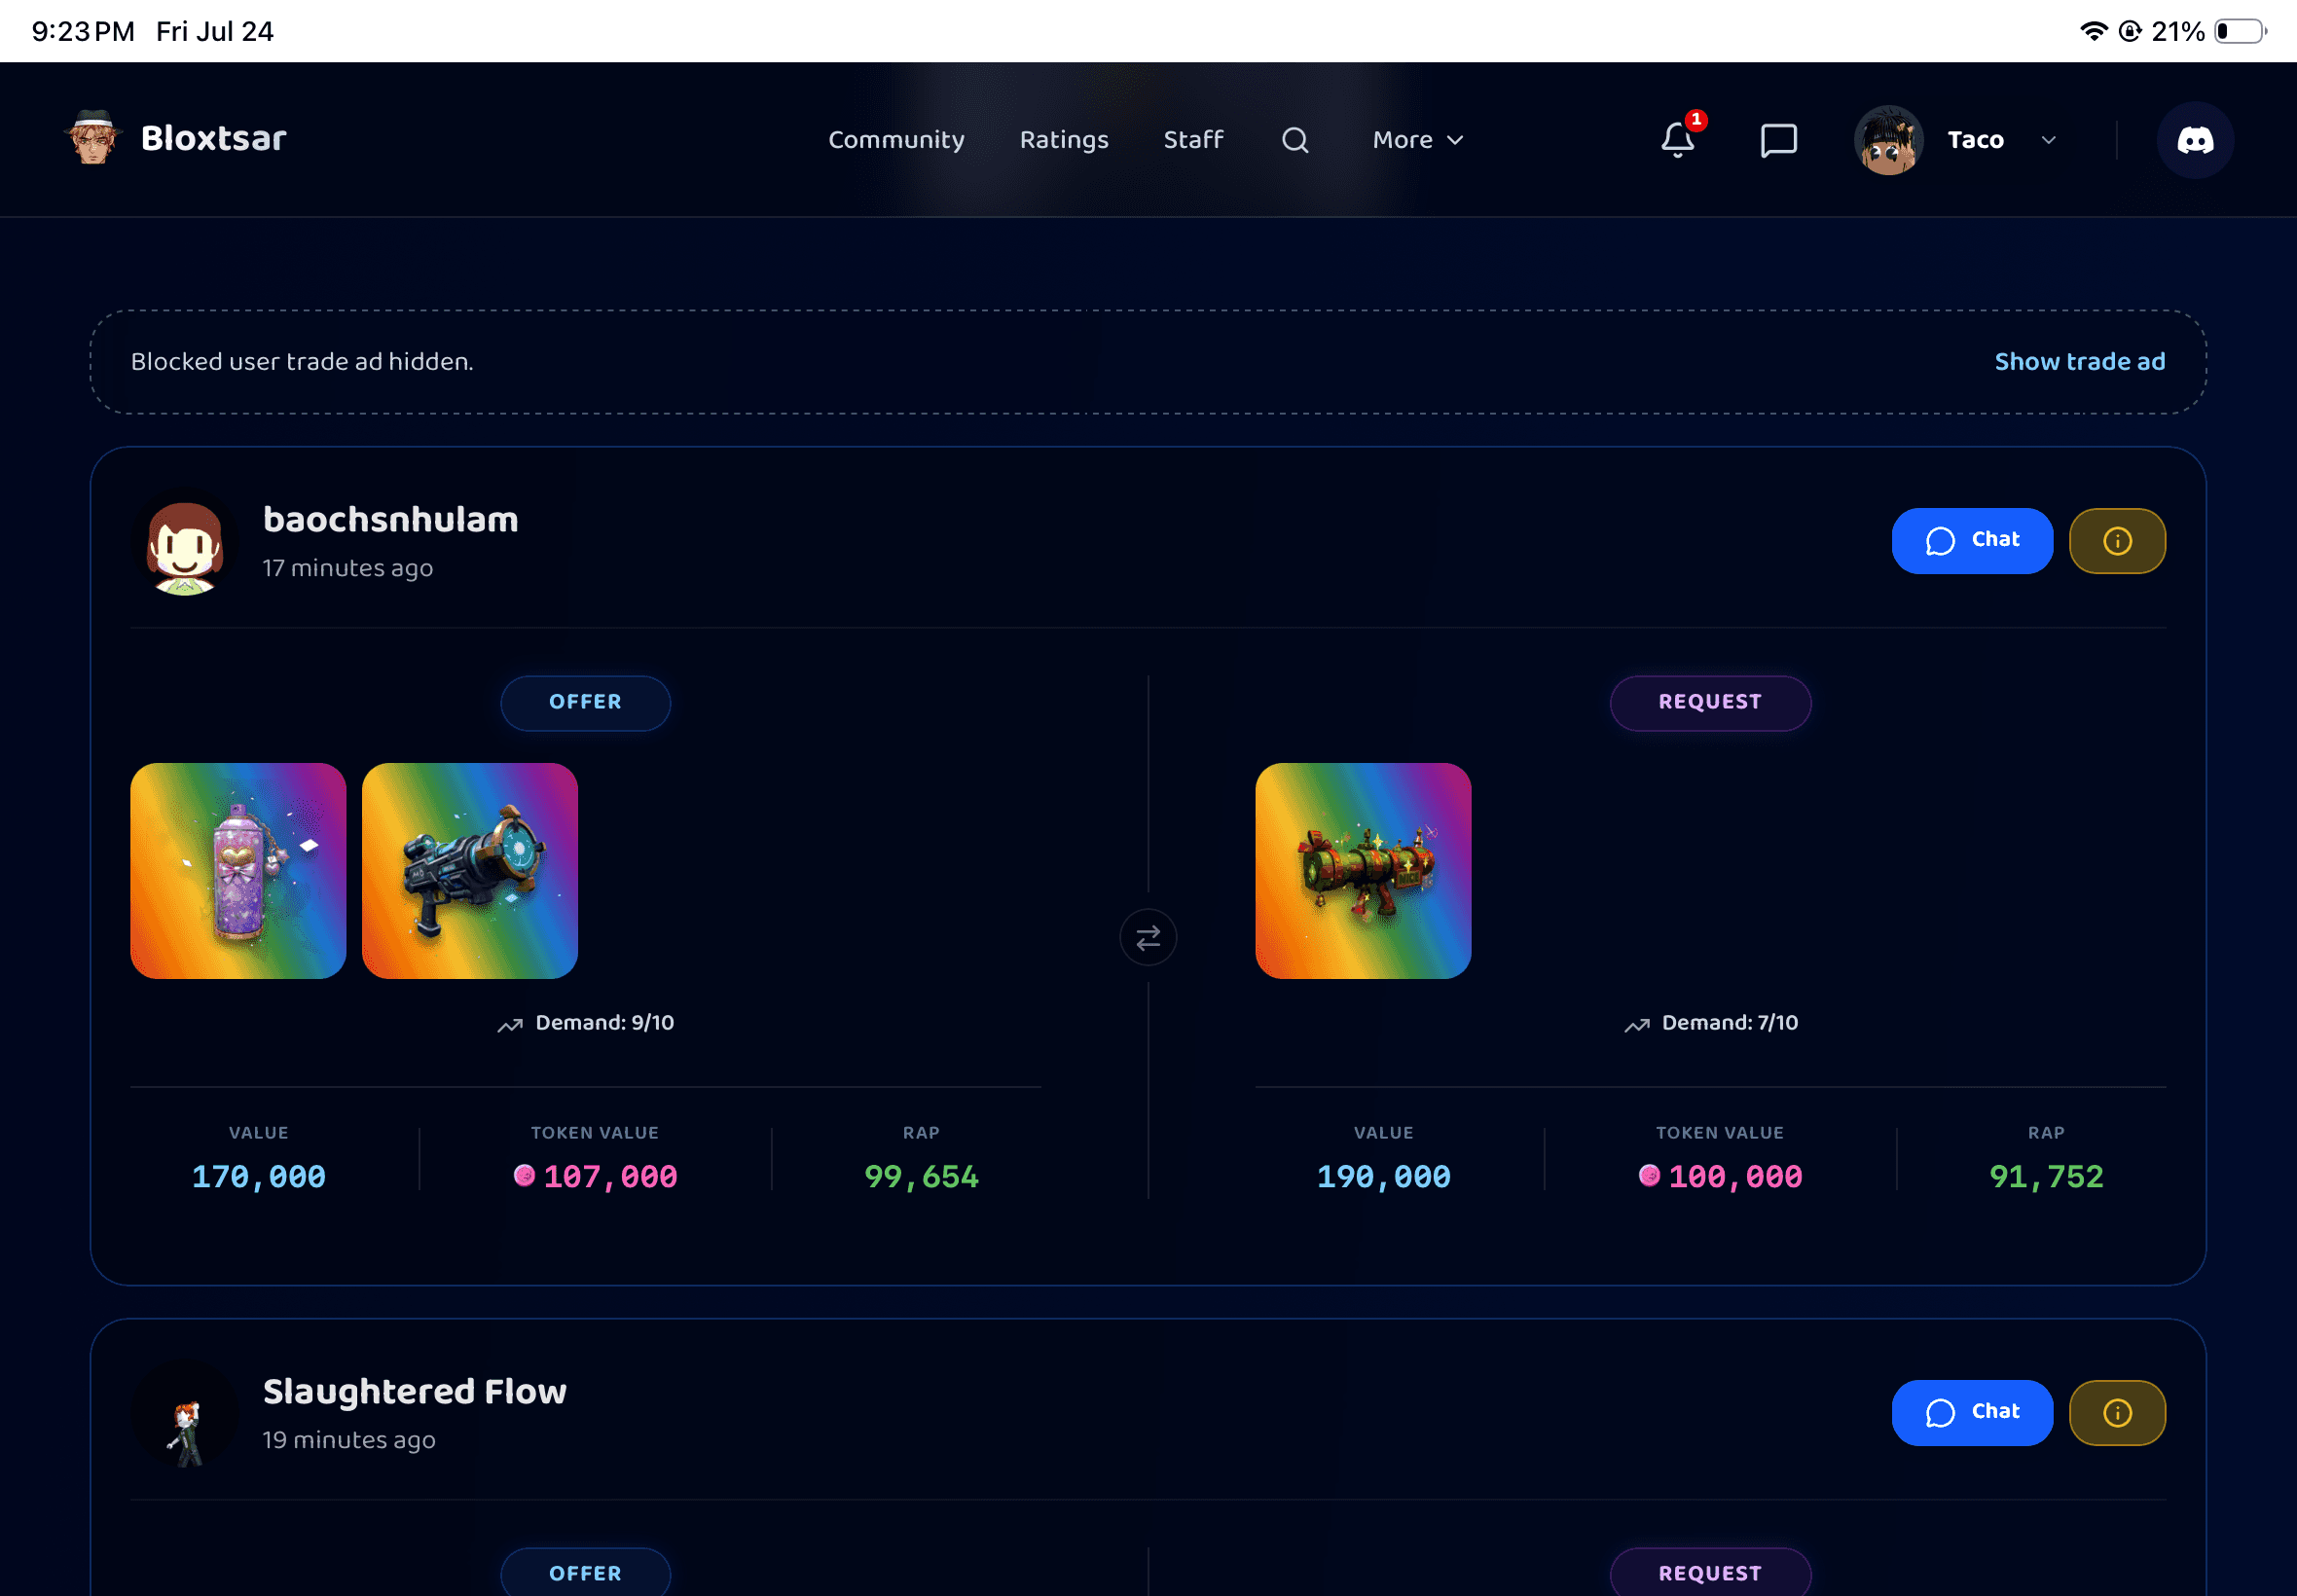Click request token value 100,000
Image resolution: width=2297 pixels, height=1596 pixels.
pyautogui.click(x=1735, y=1176)
